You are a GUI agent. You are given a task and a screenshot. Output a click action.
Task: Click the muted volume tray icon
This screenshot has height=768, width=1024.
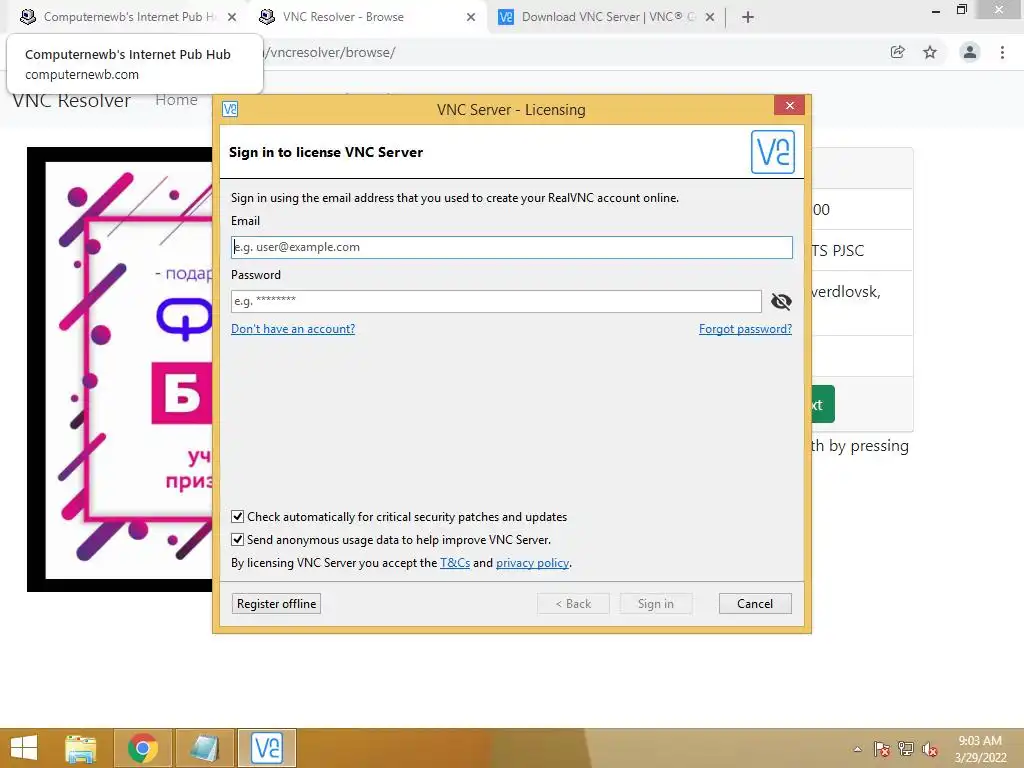[x=930, y=749]
